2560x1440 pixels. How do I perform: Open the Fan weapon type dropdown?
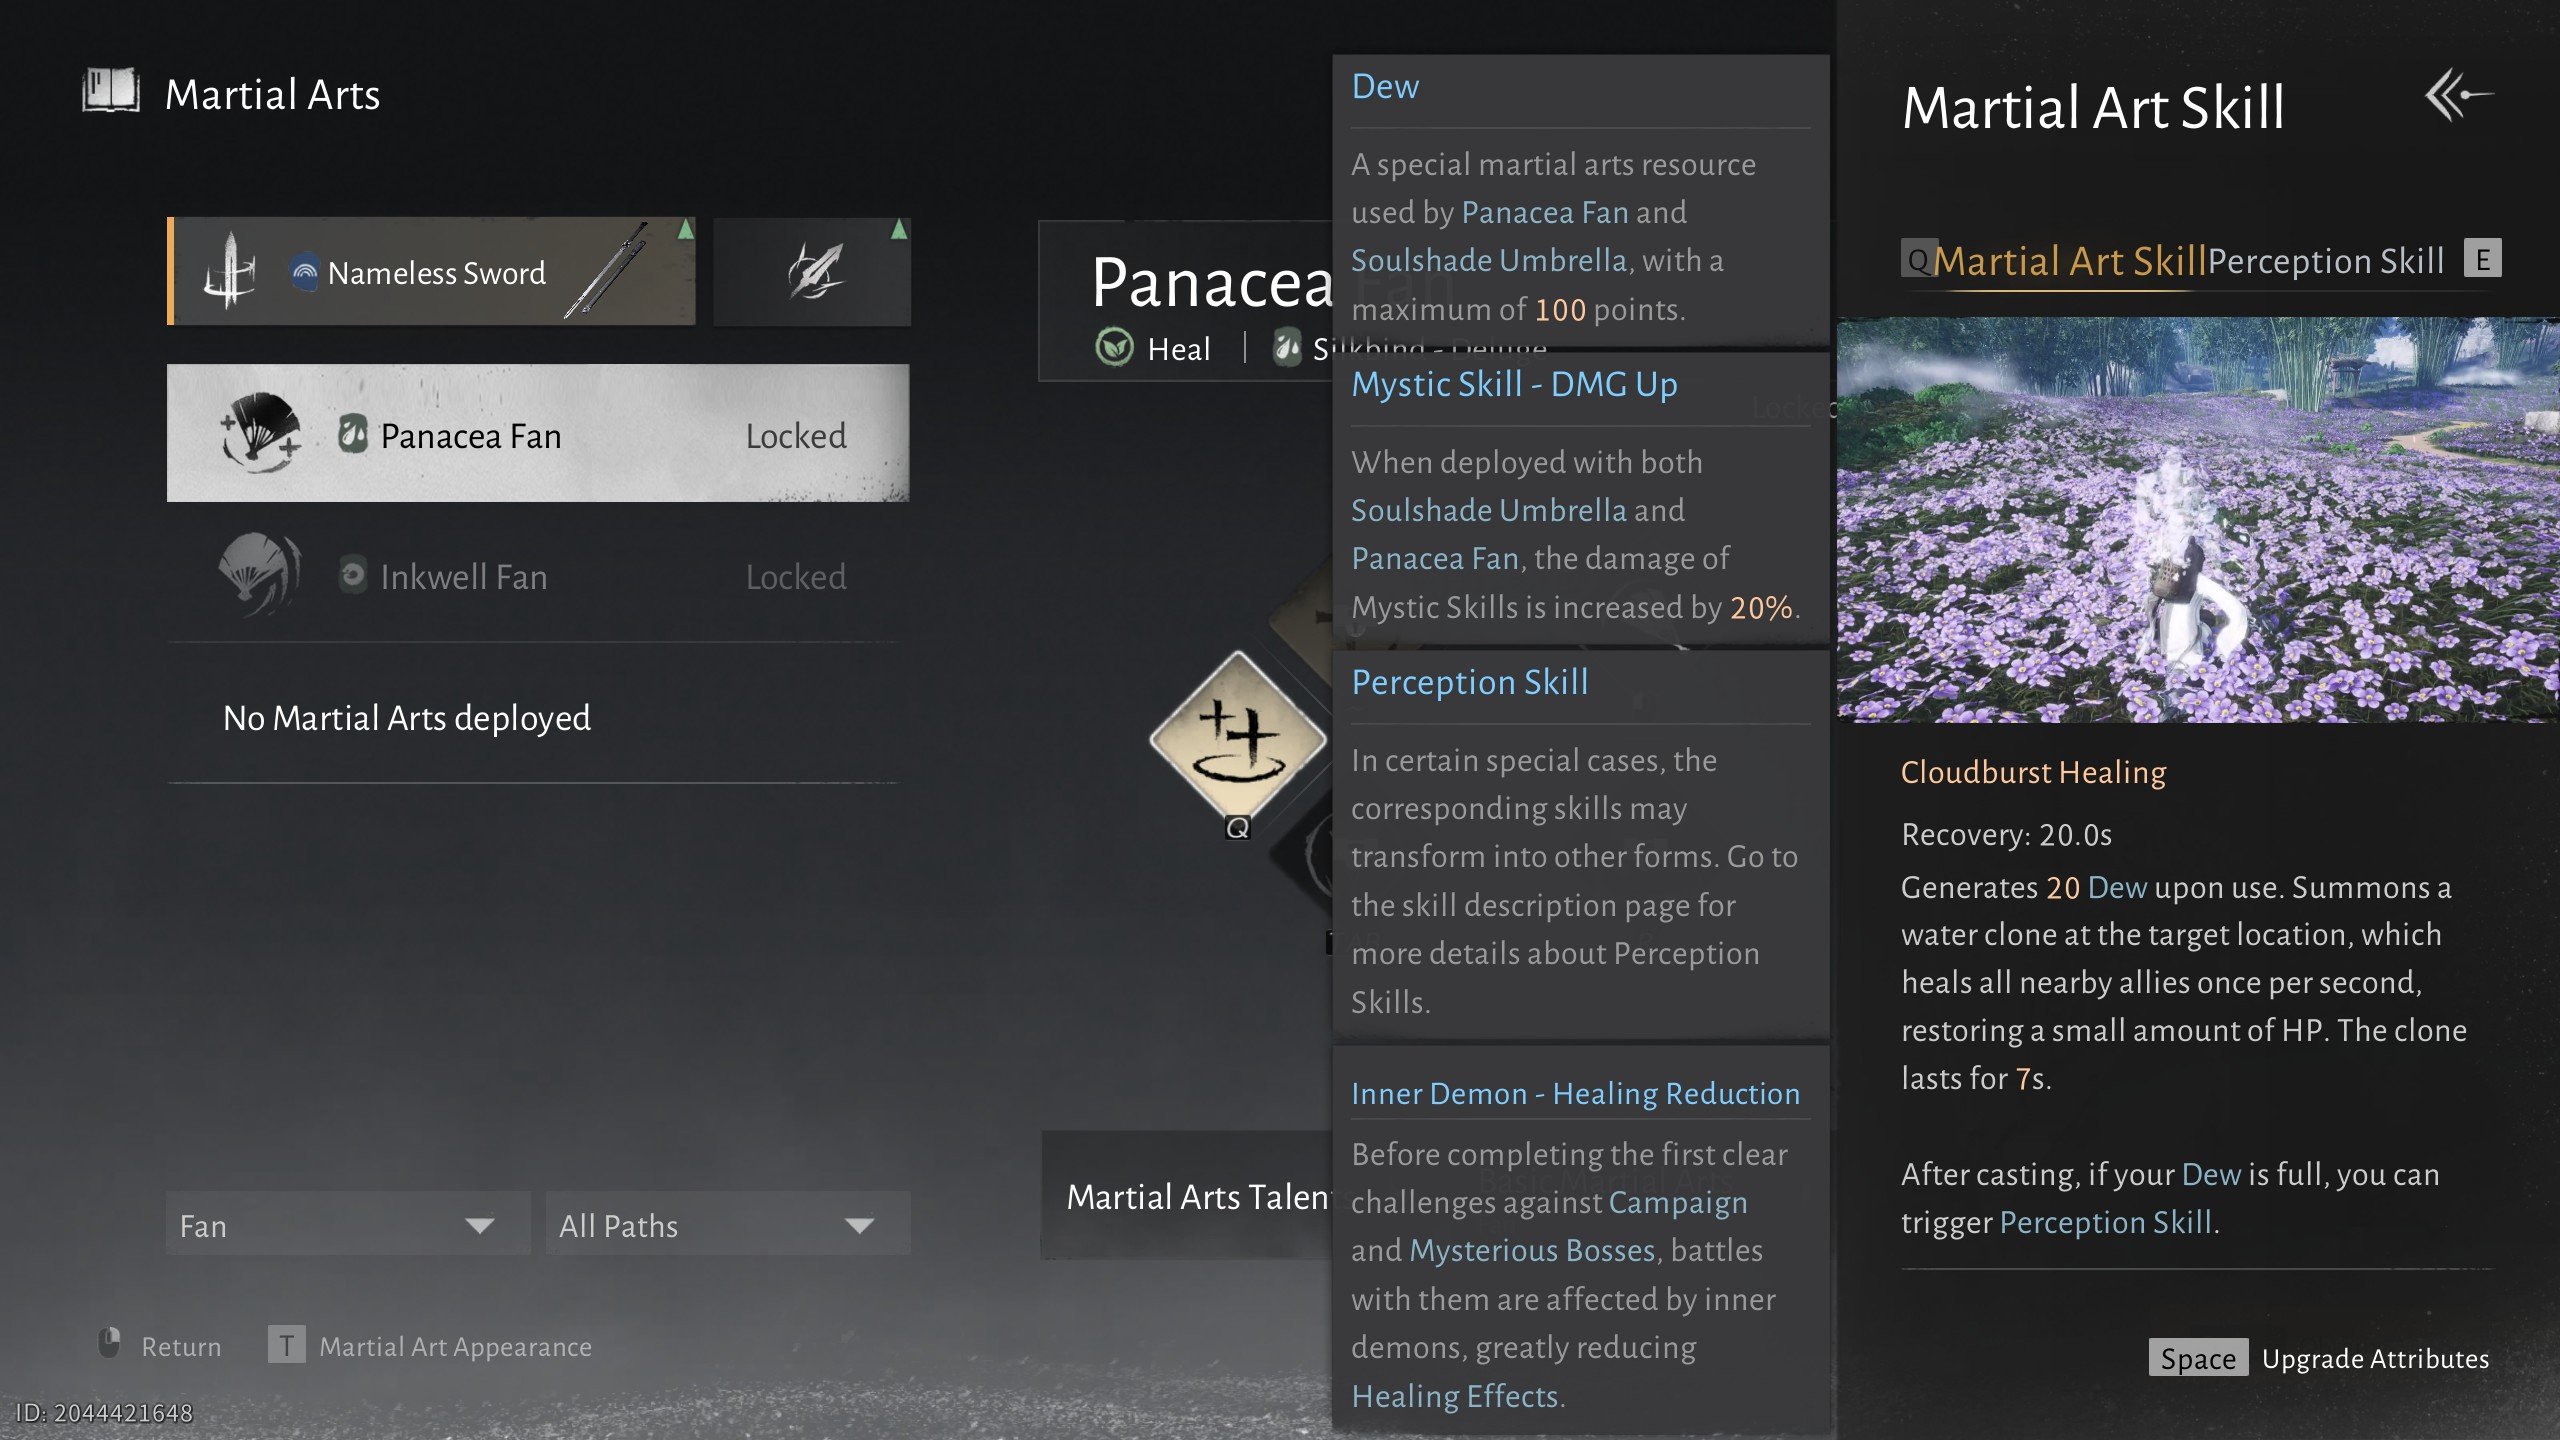pos(346,1224)
